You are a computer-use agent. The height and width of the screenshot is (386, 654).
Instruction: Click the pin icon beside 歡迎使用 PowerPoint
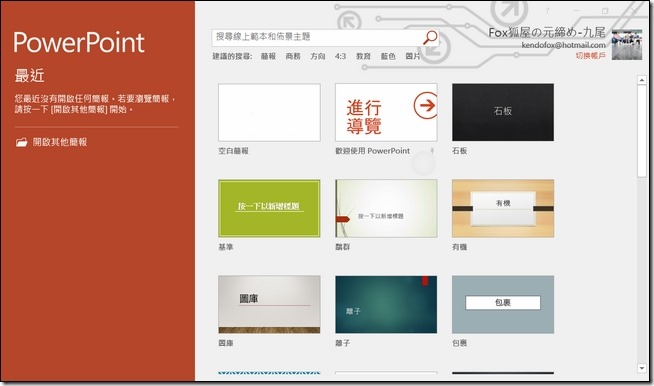(x=432, y=151)
